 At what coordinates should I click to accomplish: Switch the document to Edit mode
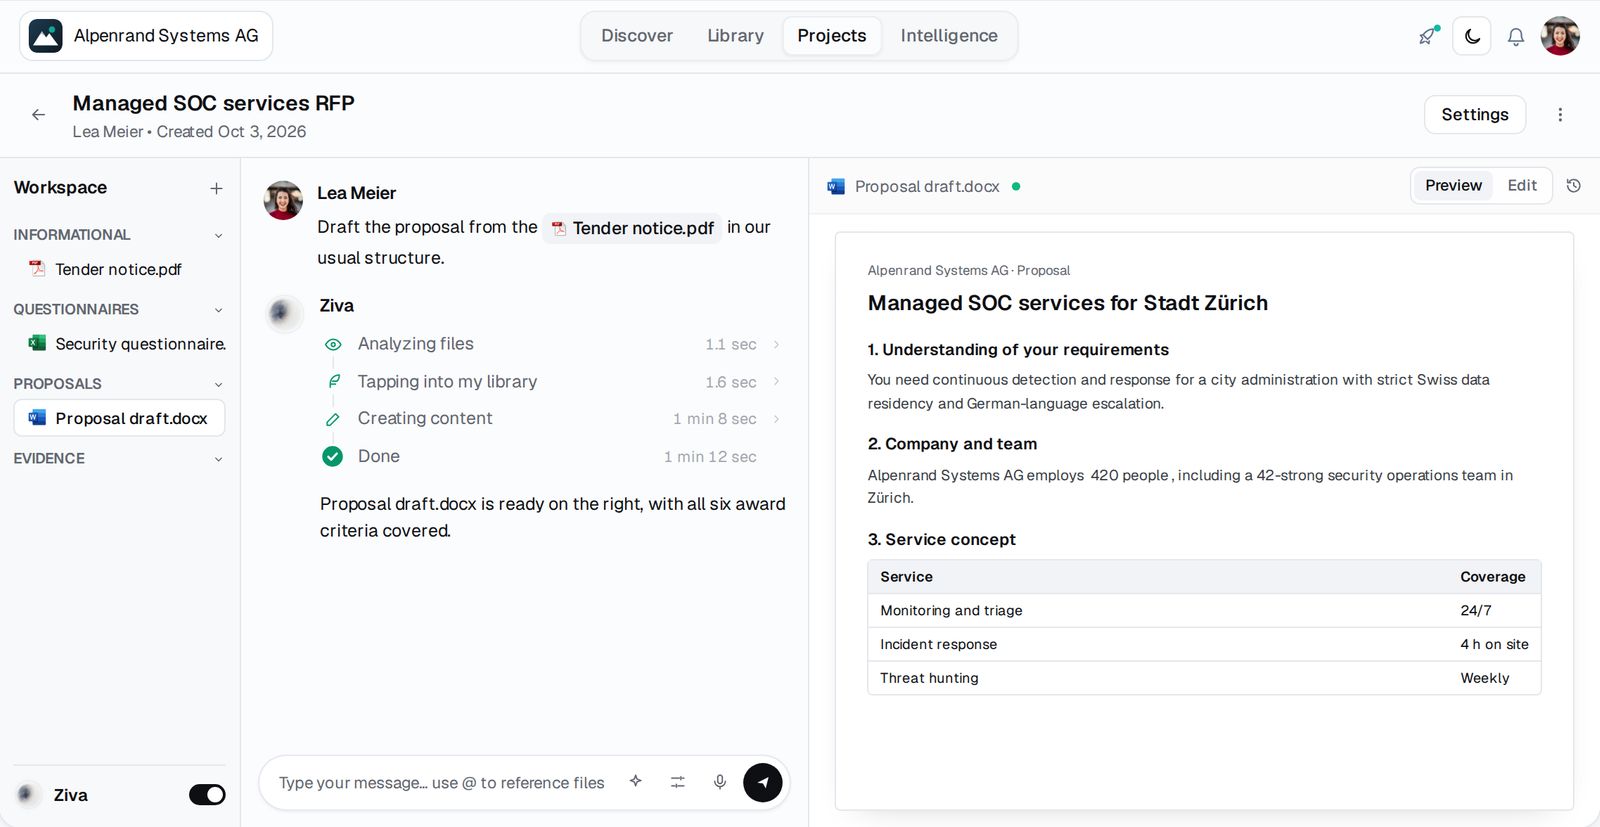pos(1522,186)
